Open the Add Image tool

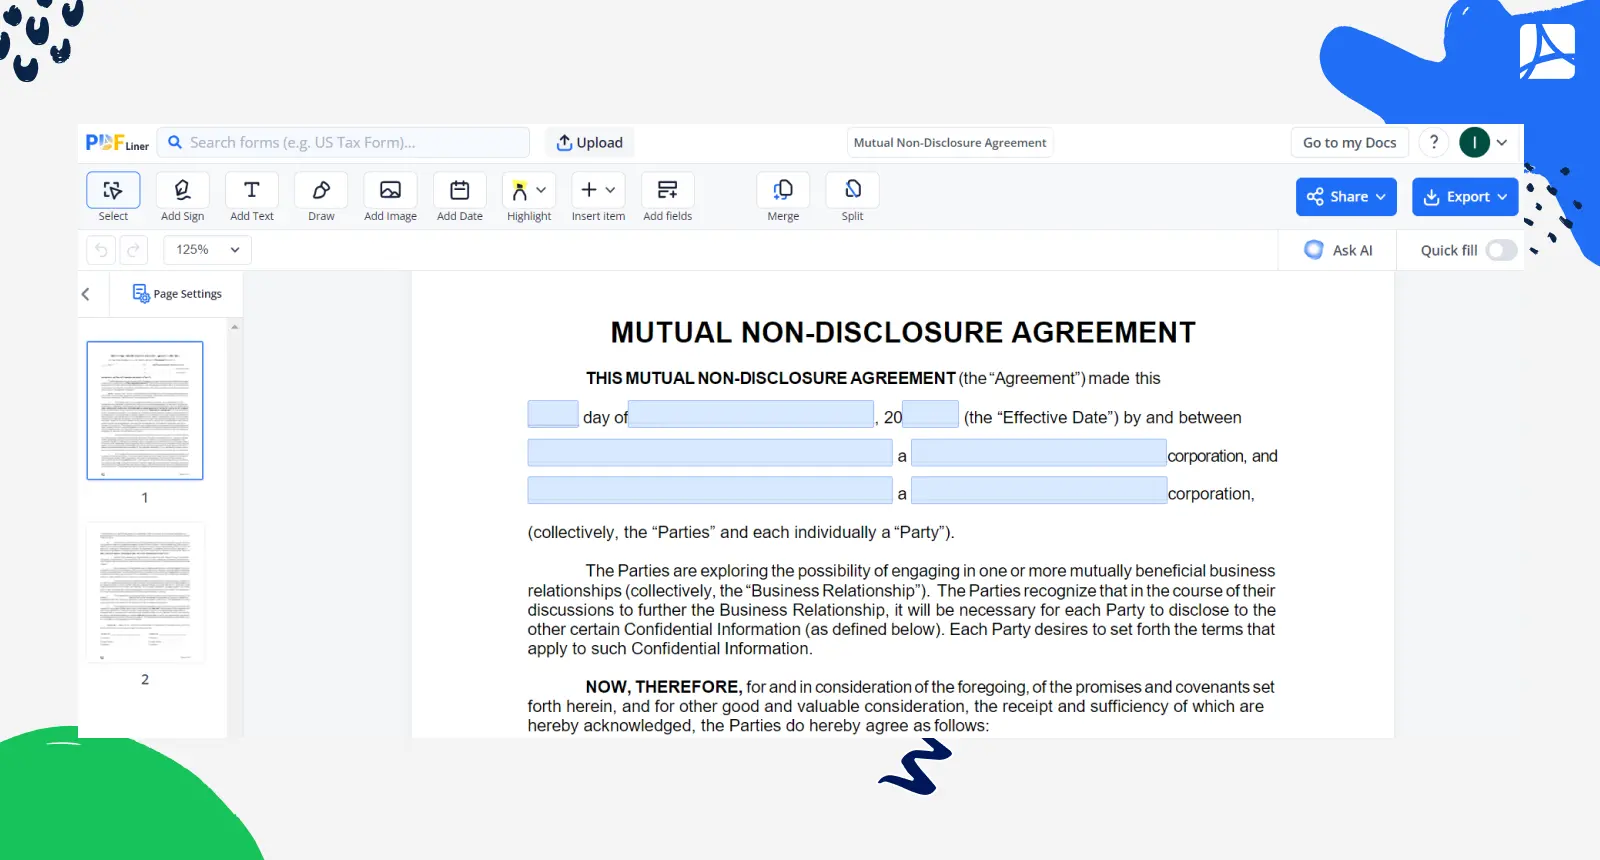pos(390,190)
